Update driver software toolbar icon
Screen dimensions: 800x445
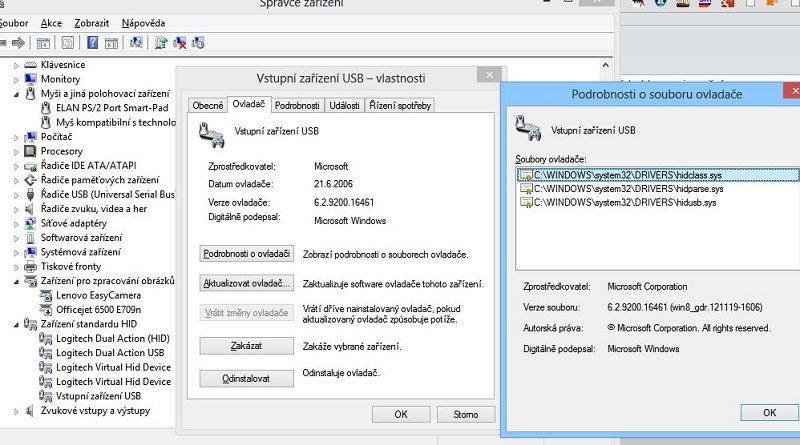click(161, 43)
